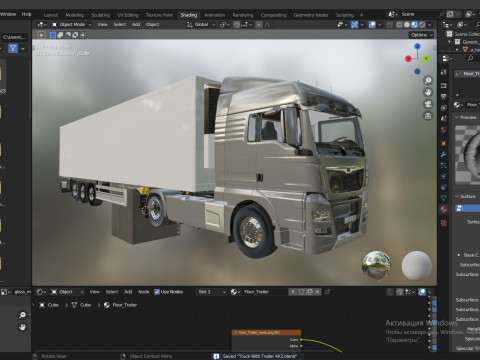This screenshot has width=480, height=360.
Task: Open the Material properties tab
Action: click(443, 209)
